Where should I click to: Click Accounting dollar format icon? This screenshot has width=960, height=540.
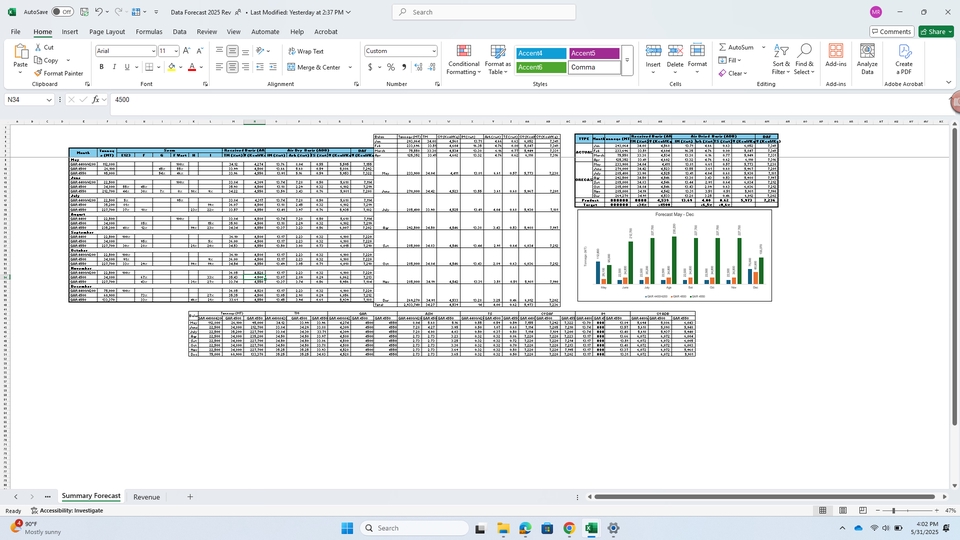pyautogui.click(x=370, y=67)
